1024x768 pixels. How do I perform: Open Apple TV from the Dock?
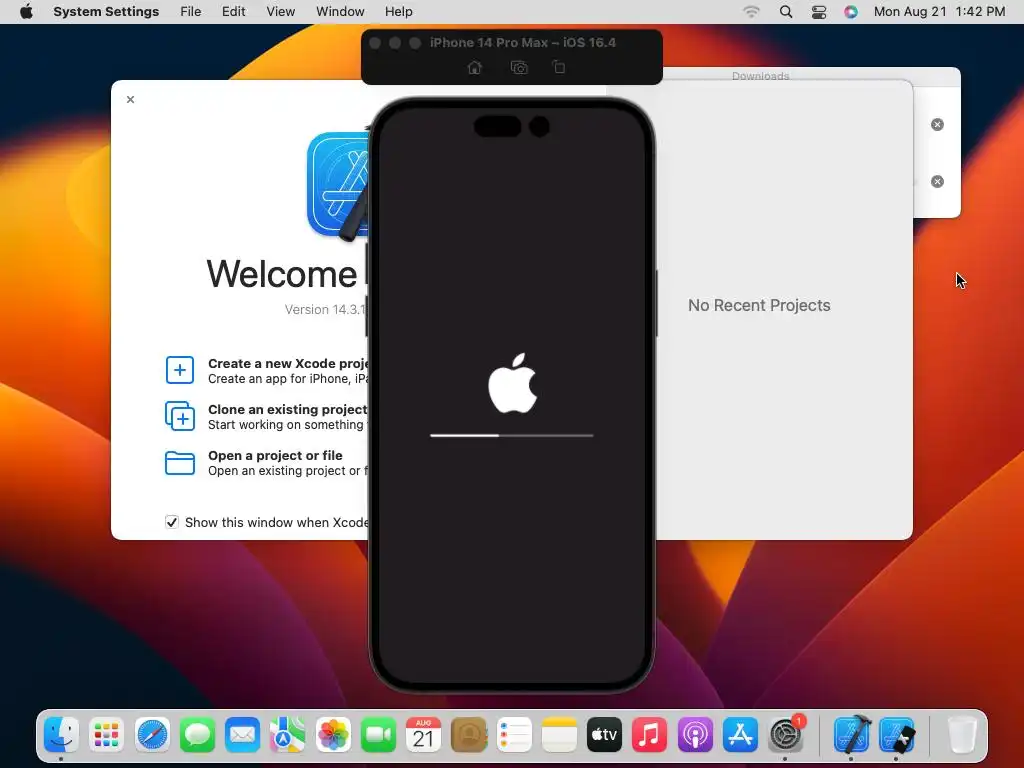click(x=604, y=735)
